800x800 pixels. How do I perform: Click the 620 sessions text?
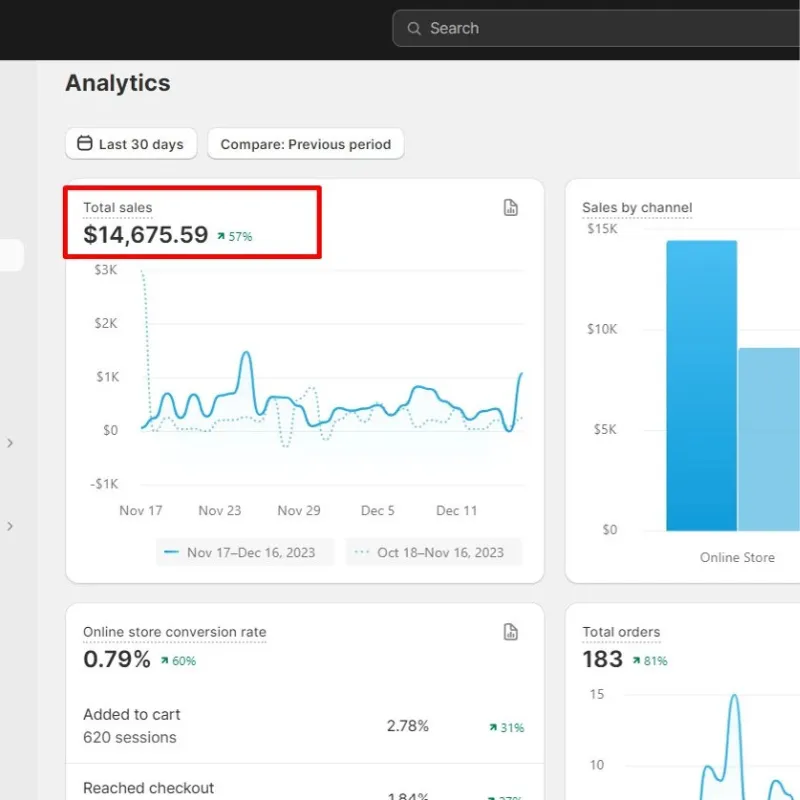pos(130,738)
